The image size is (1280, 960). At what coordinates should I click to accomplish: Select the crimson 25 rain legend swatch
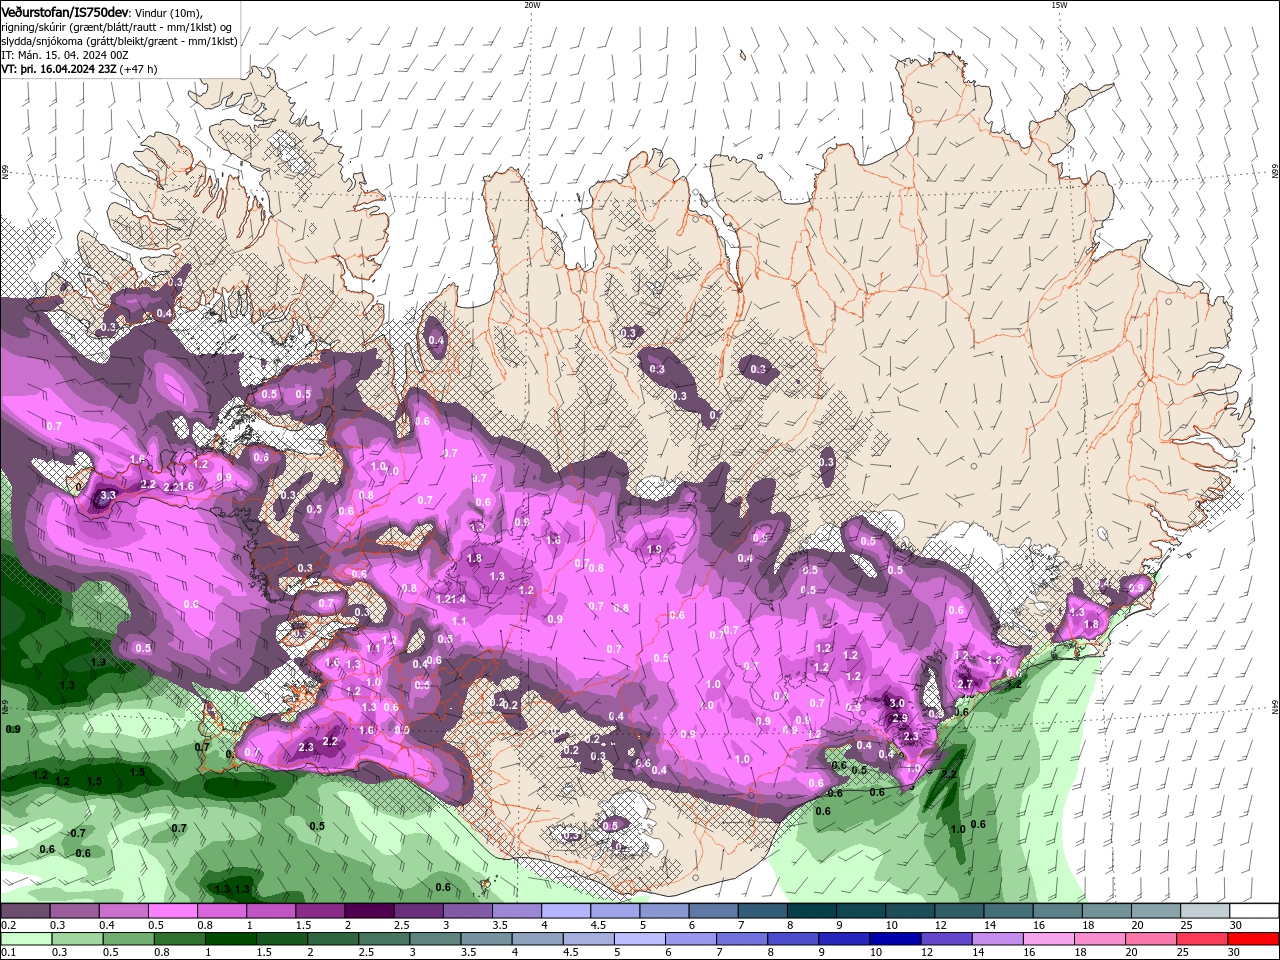[x=1202, y=939]
